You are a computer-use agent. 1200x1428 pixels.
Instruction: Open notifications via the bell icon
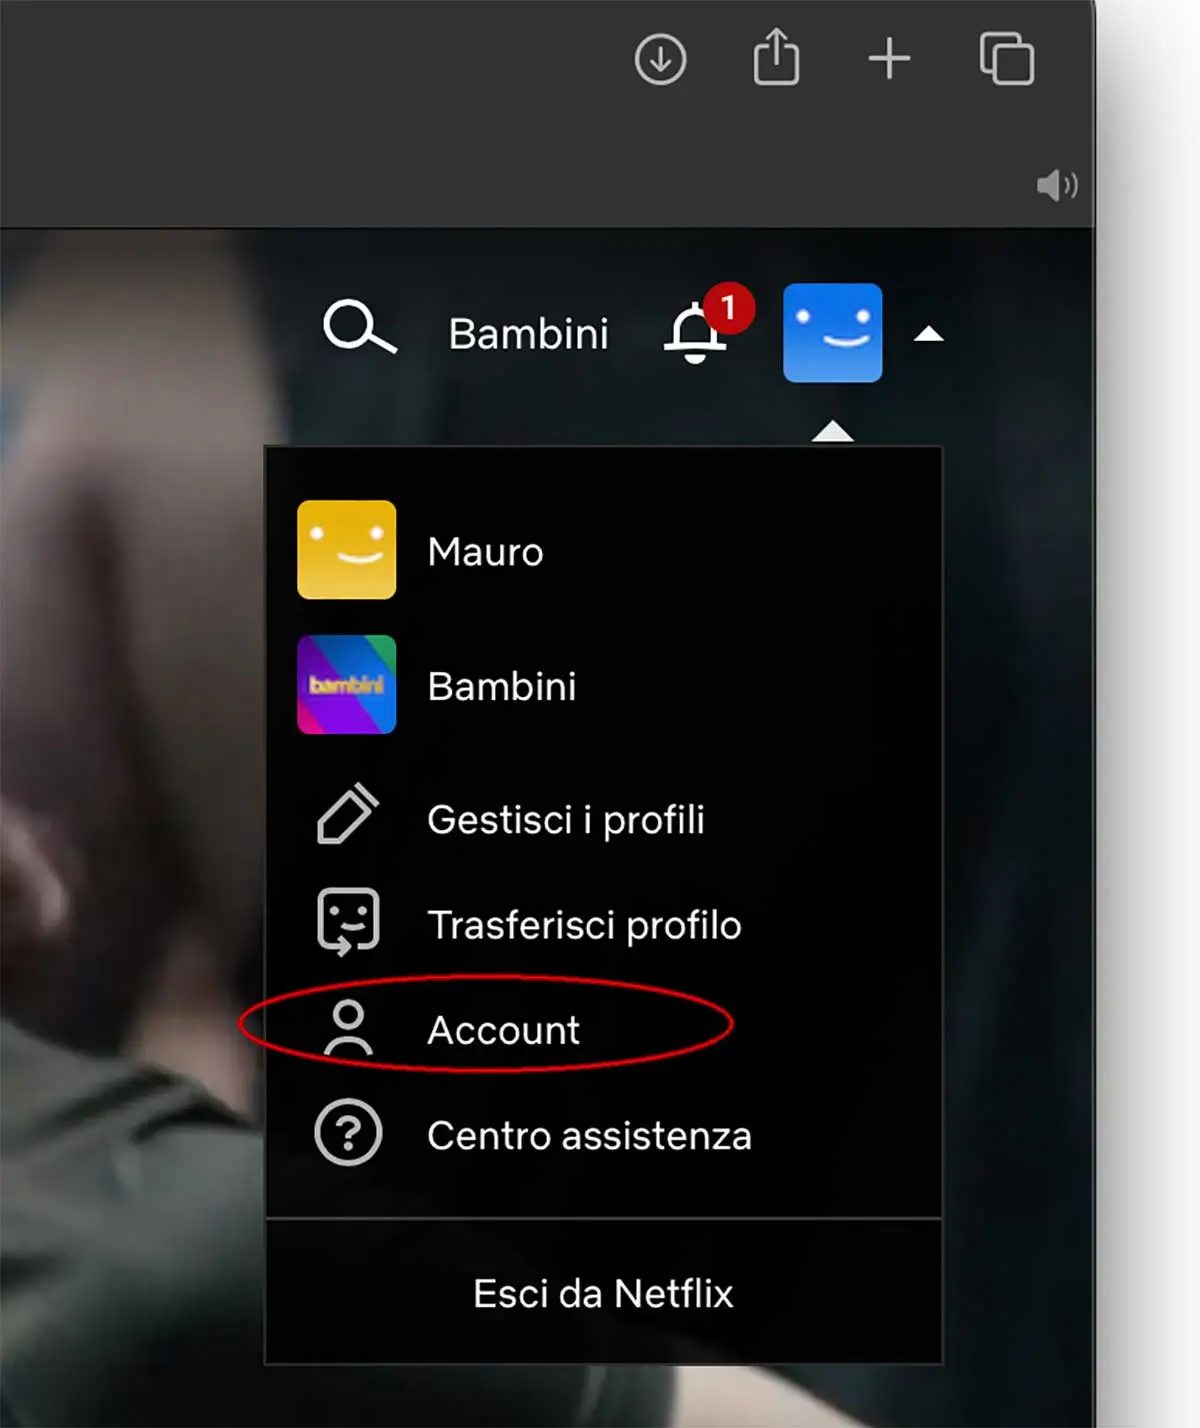695,338
